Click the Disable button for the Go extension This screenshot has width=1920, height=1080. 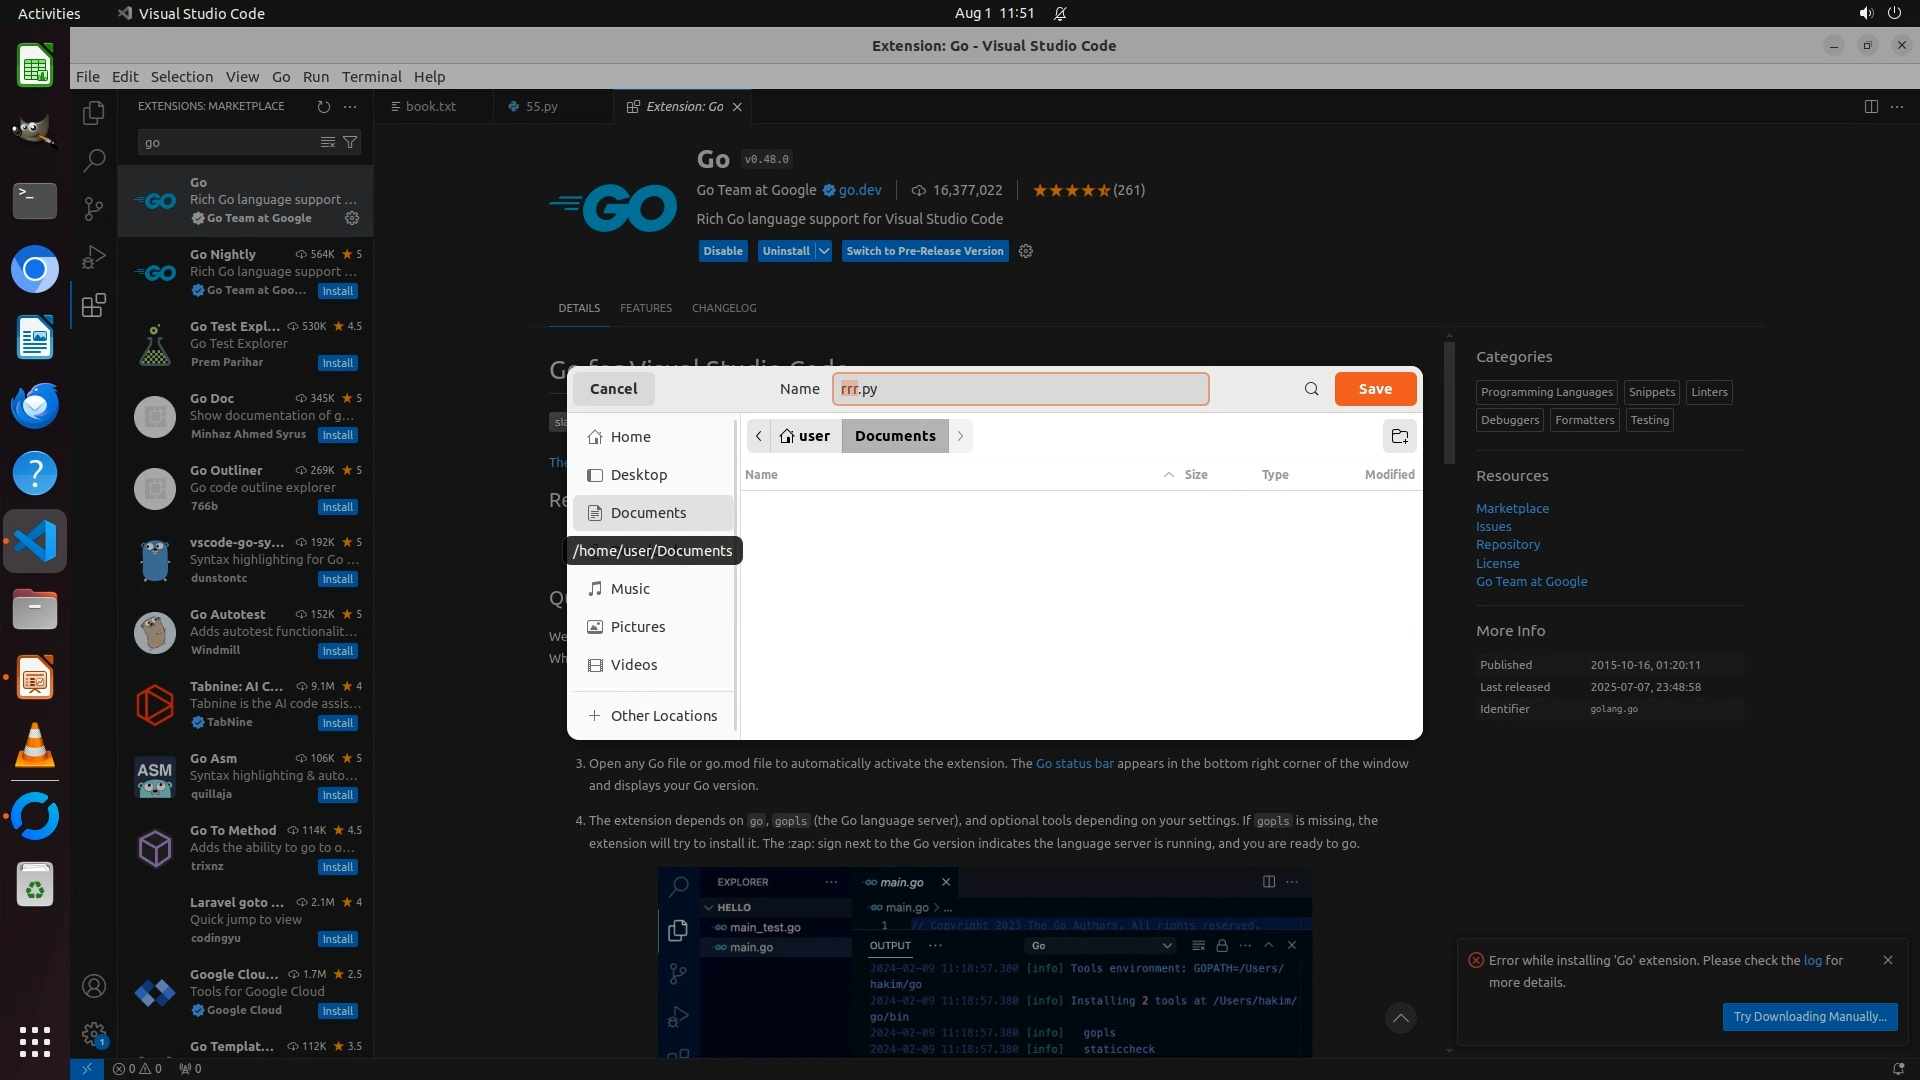click(x=722, y=251)
